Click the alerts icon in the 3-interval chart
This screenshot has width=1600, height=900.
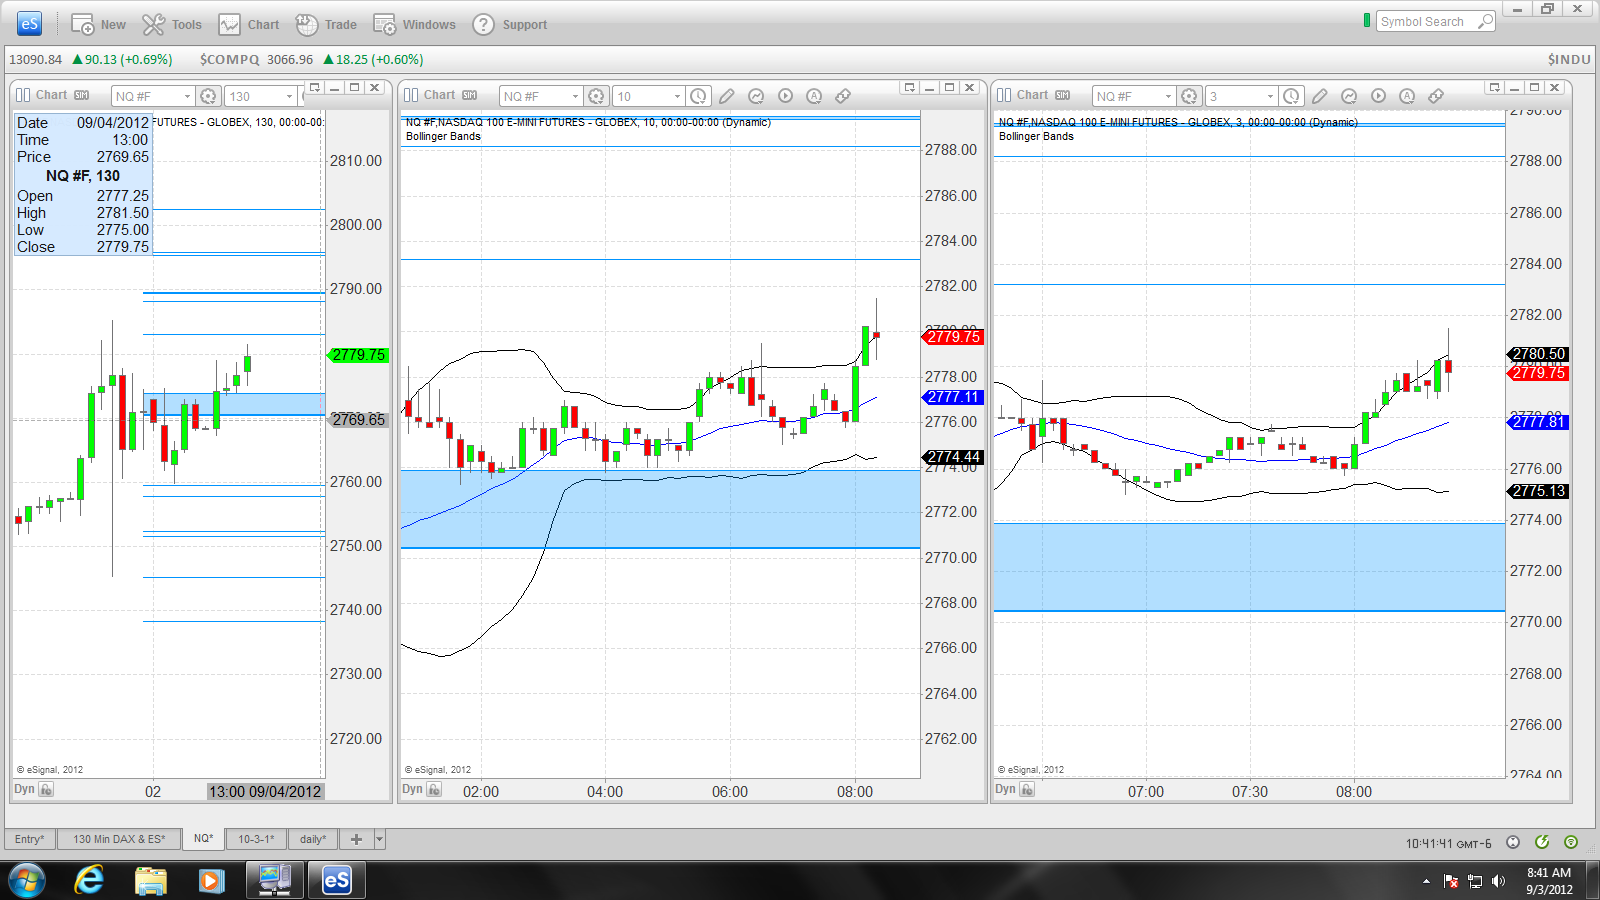click(x=1407, y=96)
